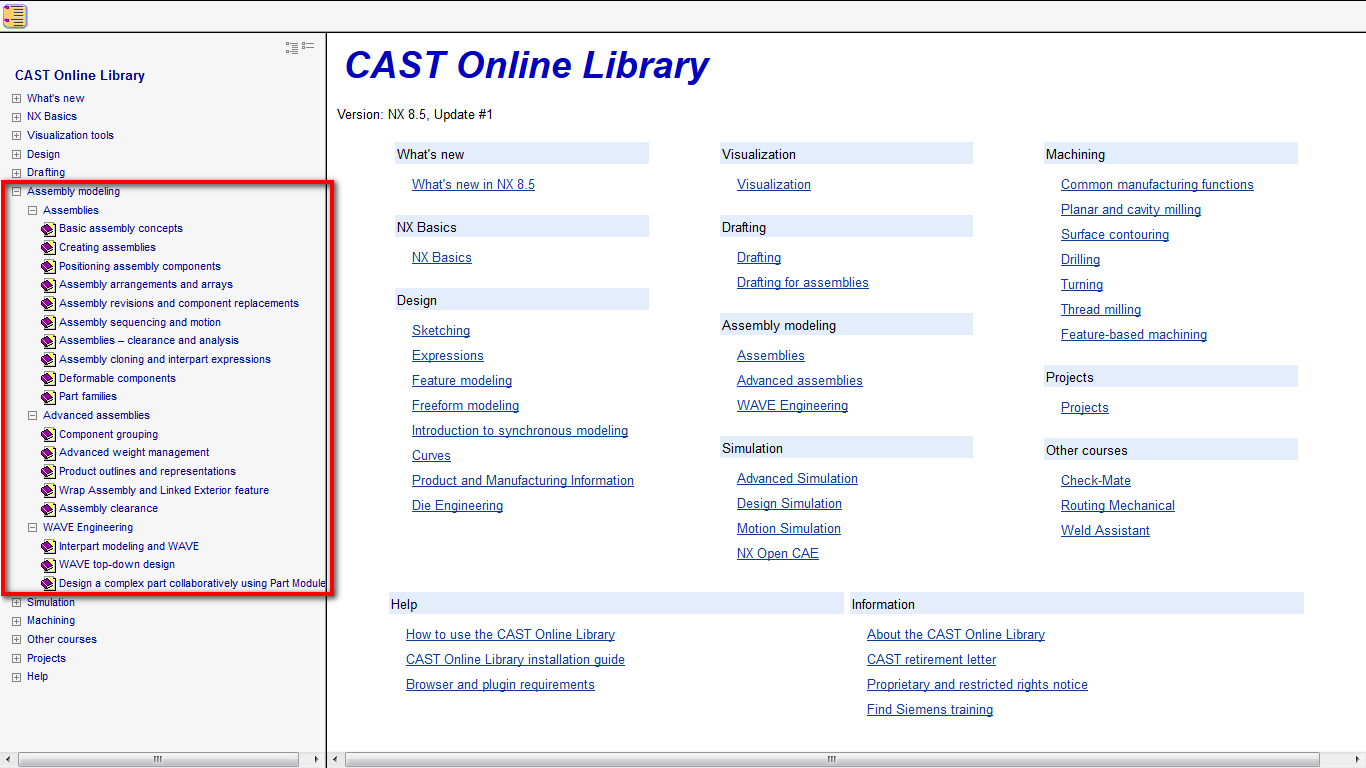Expand the Projects tree node
Screen dimensions: 1366x768
pos(16,659)
